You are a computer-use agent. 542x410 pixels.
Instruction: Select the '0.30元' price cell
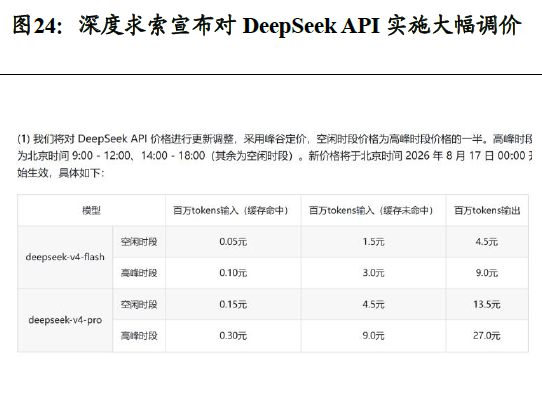coord(233,335)
